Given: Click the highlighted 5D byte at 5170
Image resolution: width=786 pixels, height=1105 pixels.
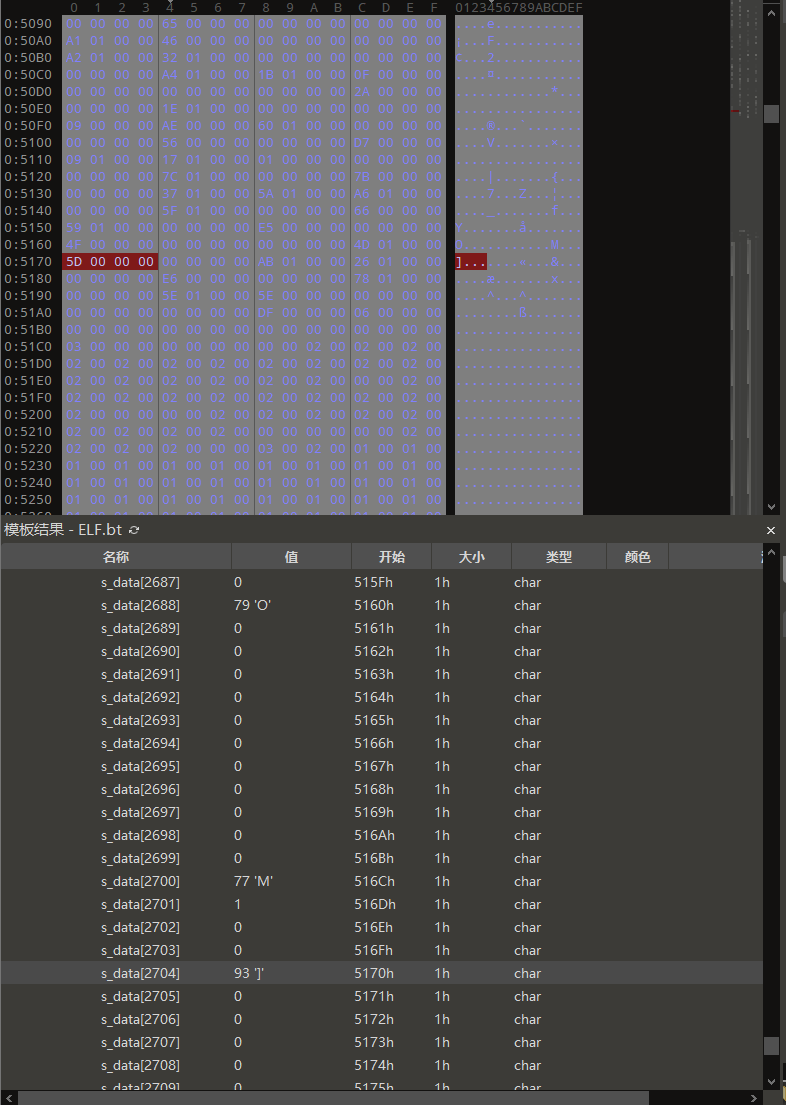Looking at the screenshot, I should [x=74, y=262].
